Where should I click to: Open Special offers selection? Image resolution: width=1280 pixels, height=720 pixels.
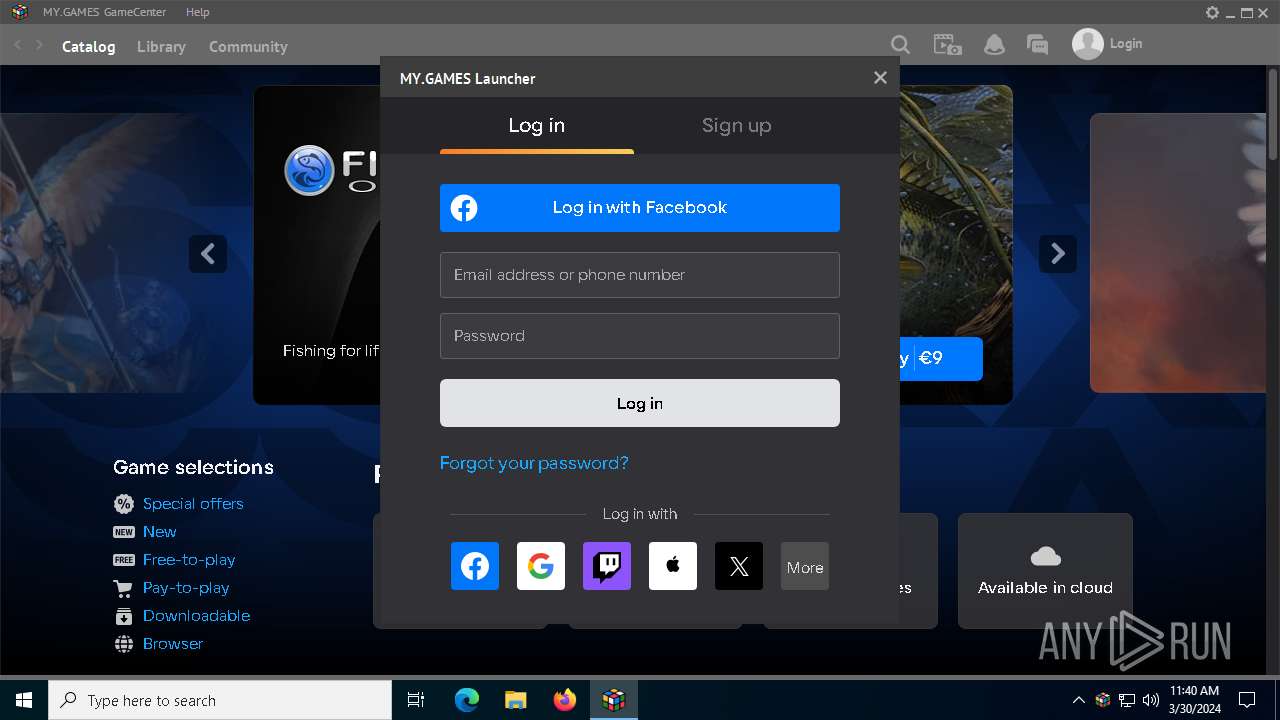tap(193, 504)
